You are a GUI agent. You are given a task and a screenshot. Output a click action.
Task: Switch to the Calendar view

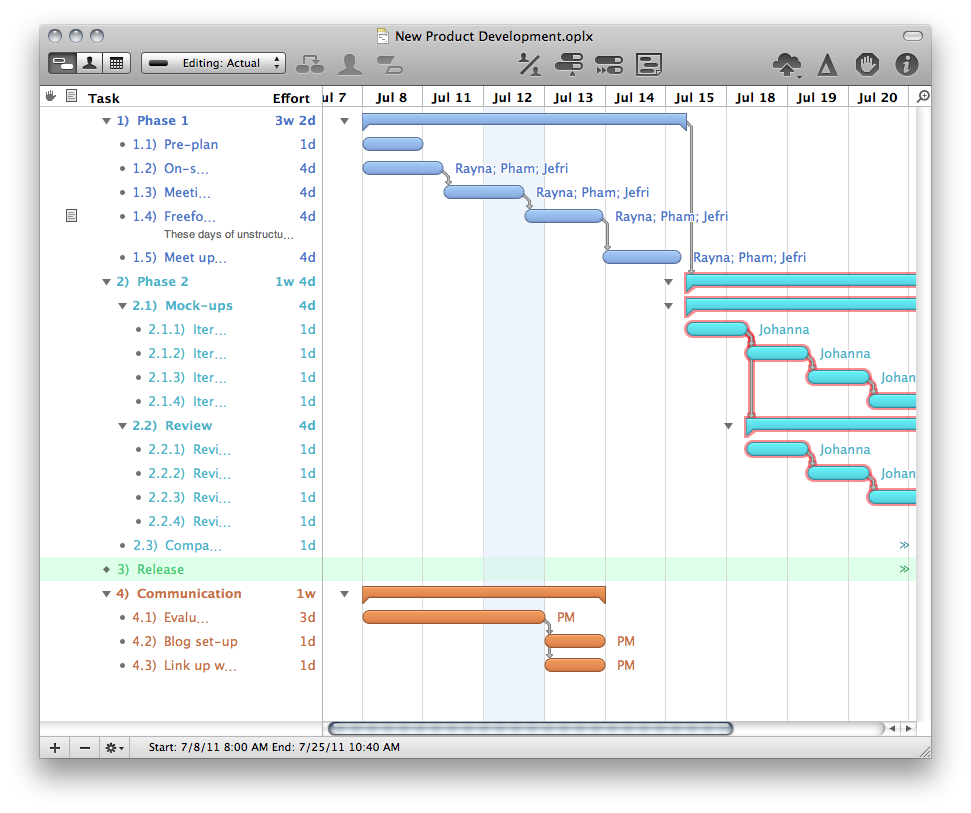[x=116, y=63]
